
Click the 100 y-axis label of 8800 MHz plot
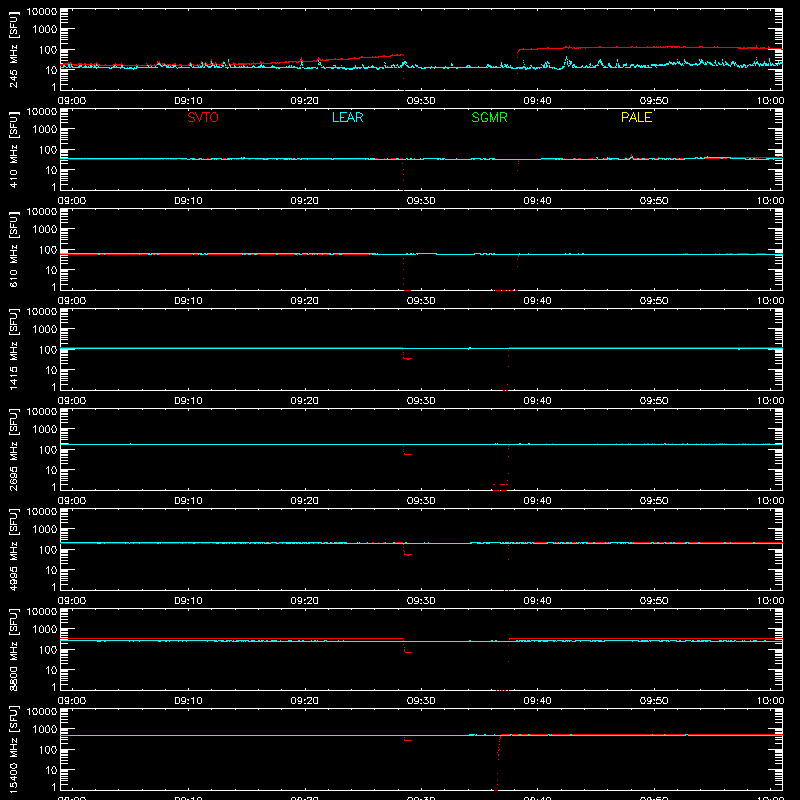point(48,650)
